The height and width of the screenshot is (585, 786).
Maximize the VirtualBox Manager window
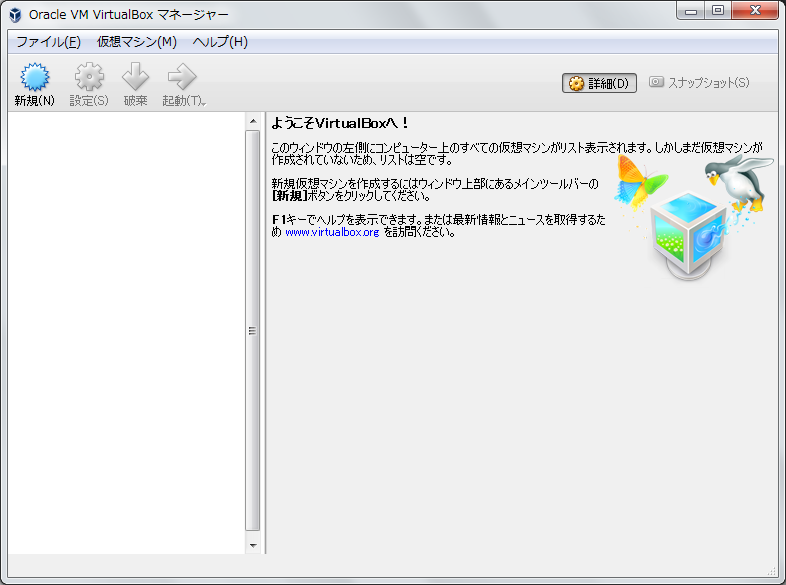pyautogui.click(x=718, y=11)
